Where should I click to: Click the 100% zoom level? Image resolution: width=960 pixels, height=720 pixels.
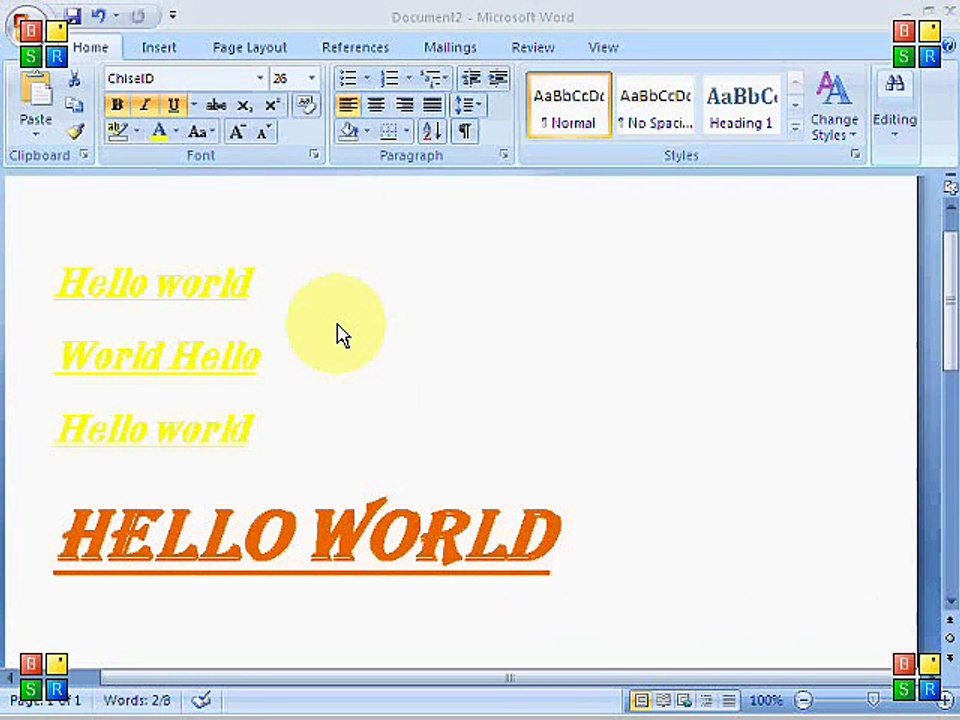pyautogui.click(x=766, y=700)
